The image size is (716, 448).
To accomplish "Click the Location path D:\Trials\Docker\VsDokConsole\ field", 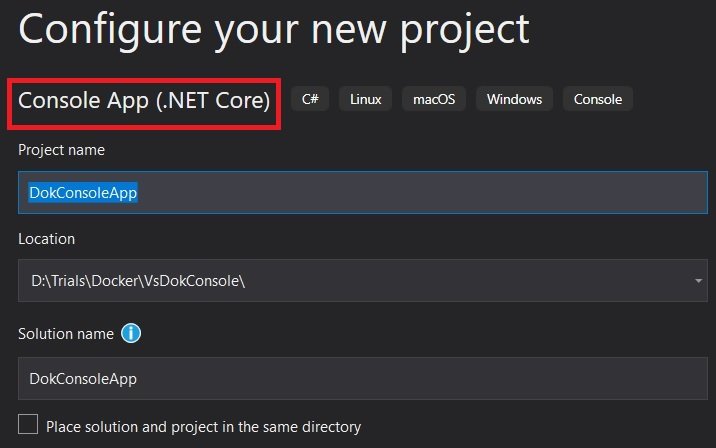I will click(x=300, y=281).
